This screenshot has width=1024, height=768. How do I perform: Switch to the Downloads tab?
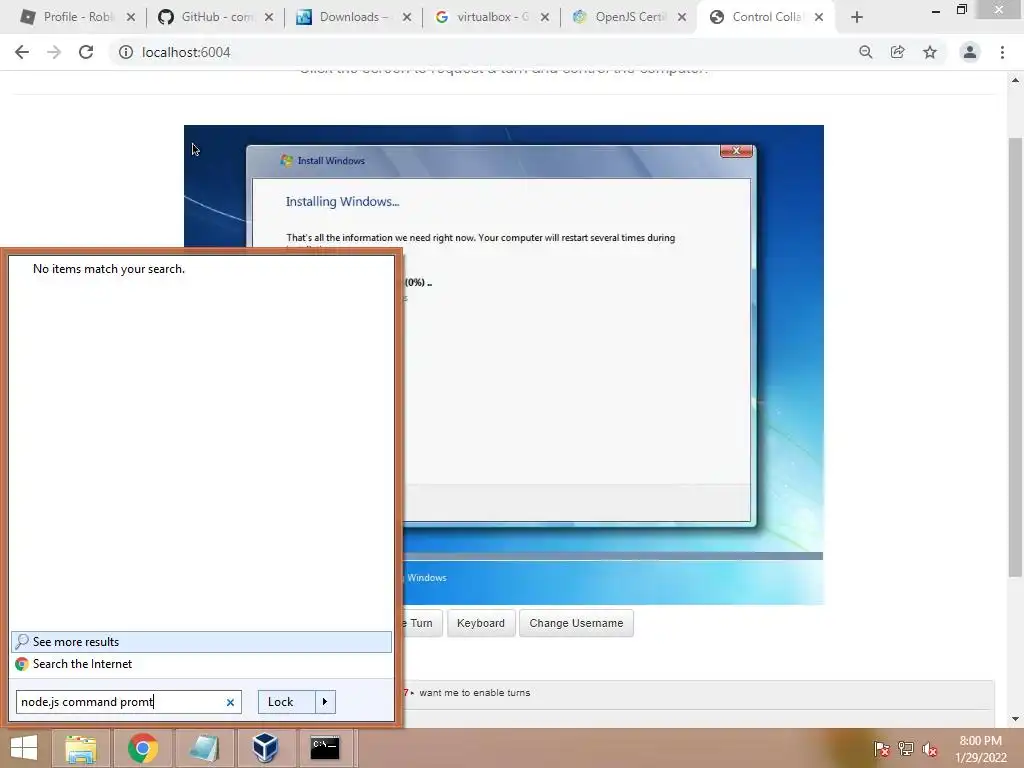click(353, 17)
